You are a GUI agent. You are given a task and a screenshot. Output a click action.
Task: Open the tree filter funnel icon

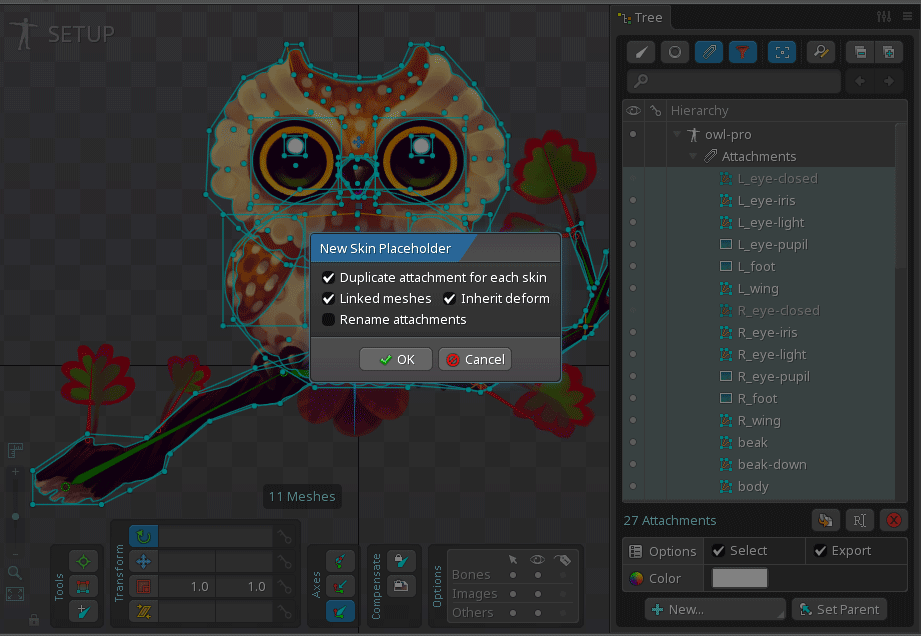(745, 52)
